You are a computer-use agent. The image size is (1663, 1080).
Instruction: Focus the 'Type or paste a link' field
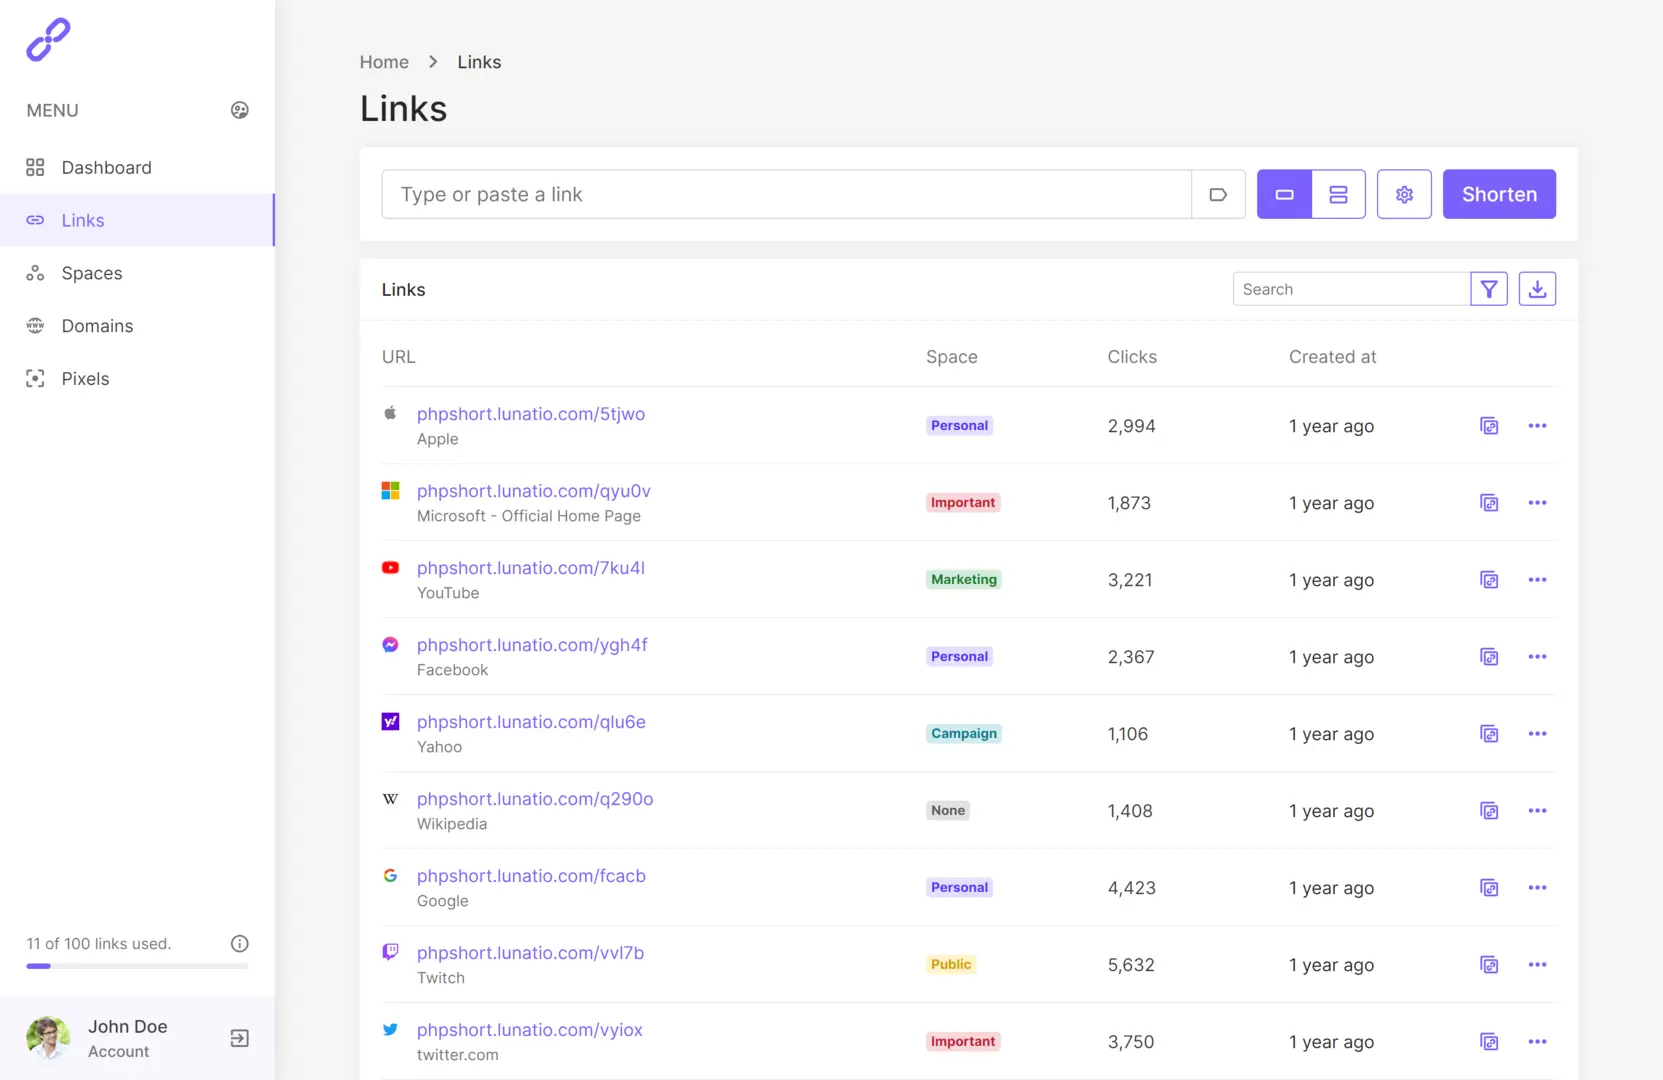pyautogui.click(x=786, y=194)
